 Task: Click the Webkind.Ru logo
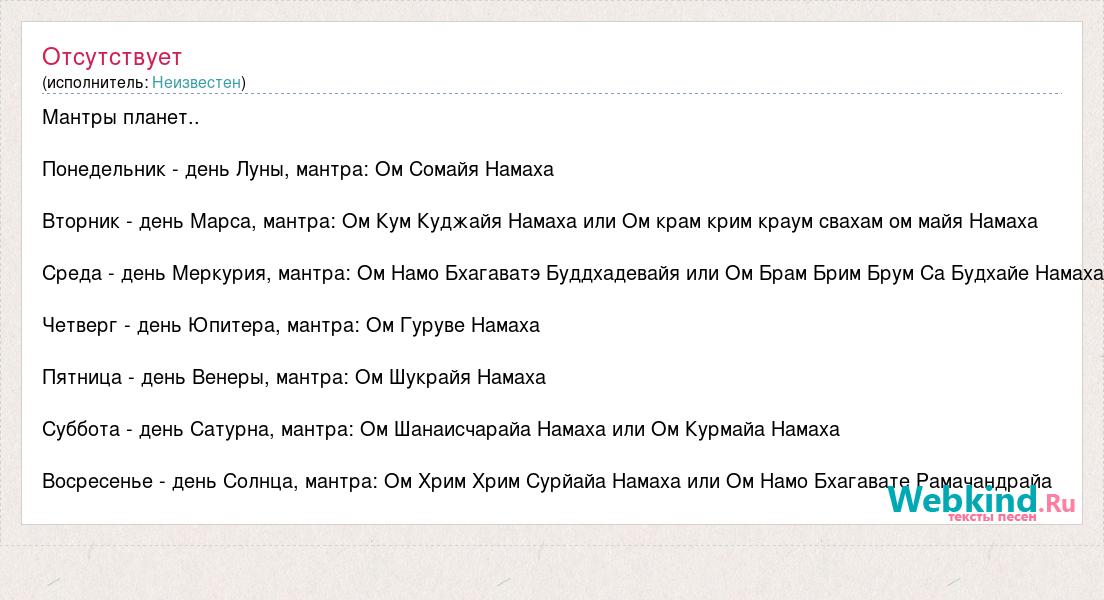980,499
